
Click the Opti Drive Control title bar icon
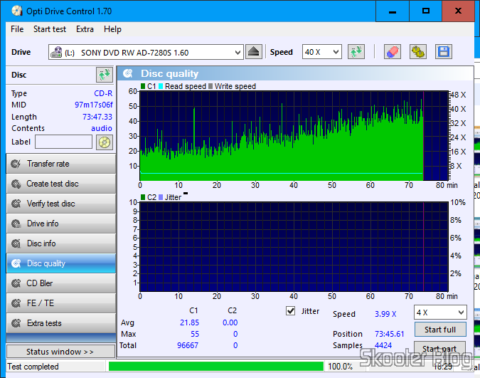point(17,11)
